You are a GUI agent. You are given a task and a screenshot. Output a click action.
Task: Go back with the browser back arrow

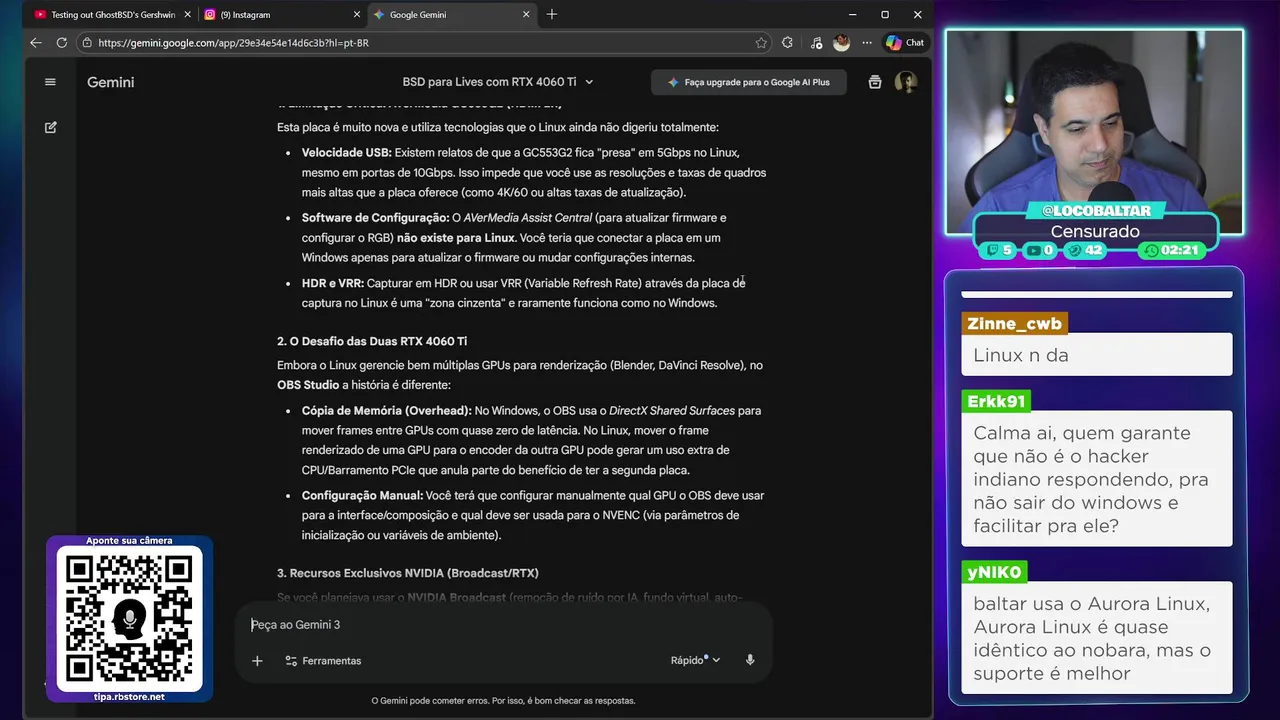(x=36, y=43)
